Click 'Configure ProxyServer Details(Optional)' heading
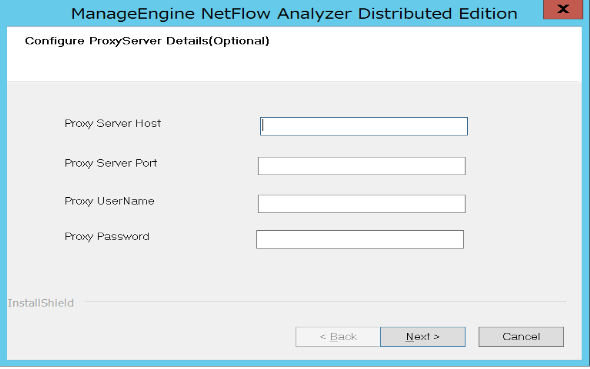590x369 pixels. [147, 41]
